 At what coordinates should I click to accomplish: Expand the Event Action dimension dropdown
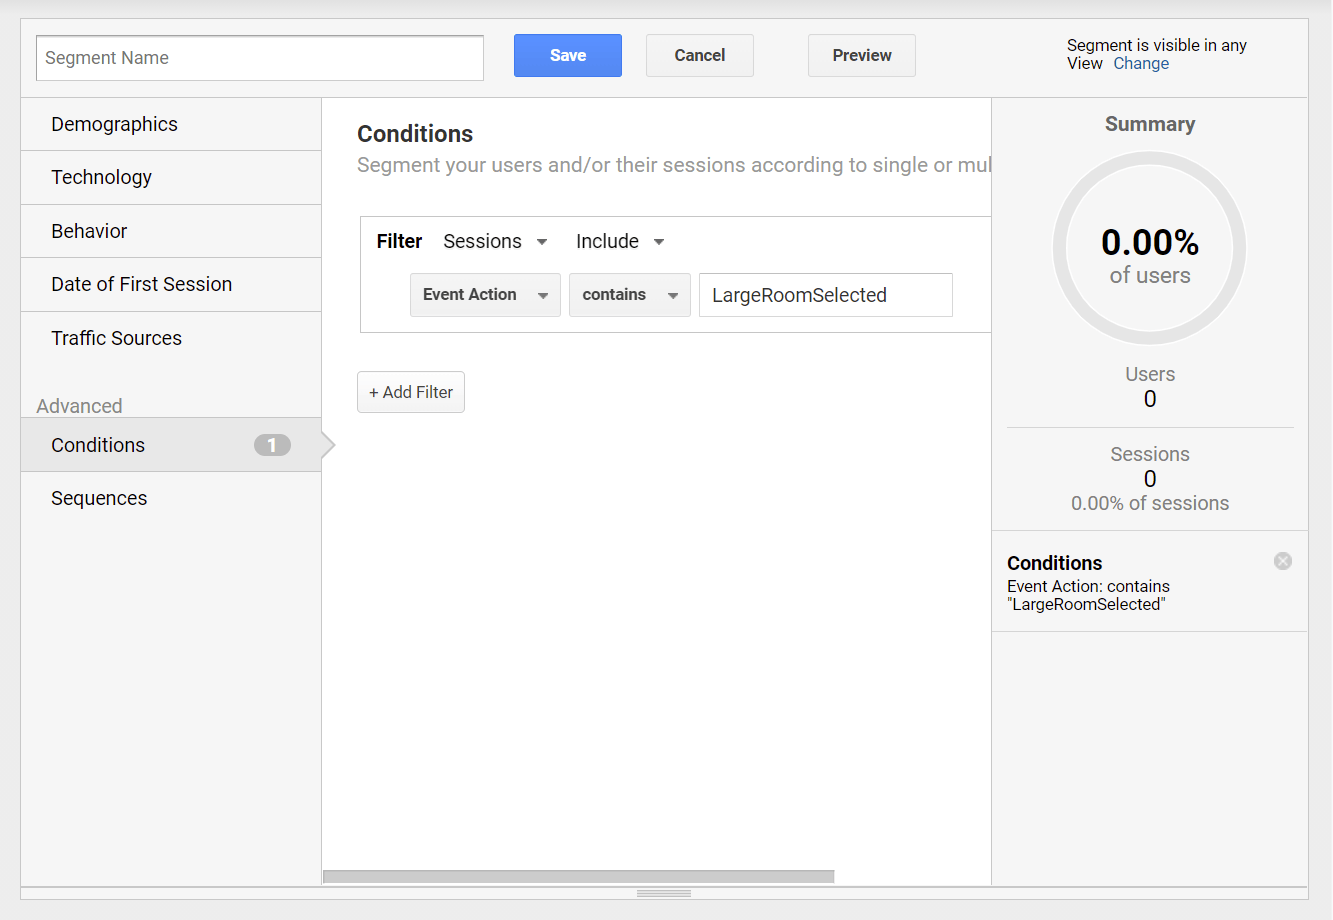[x=485, y=295]
